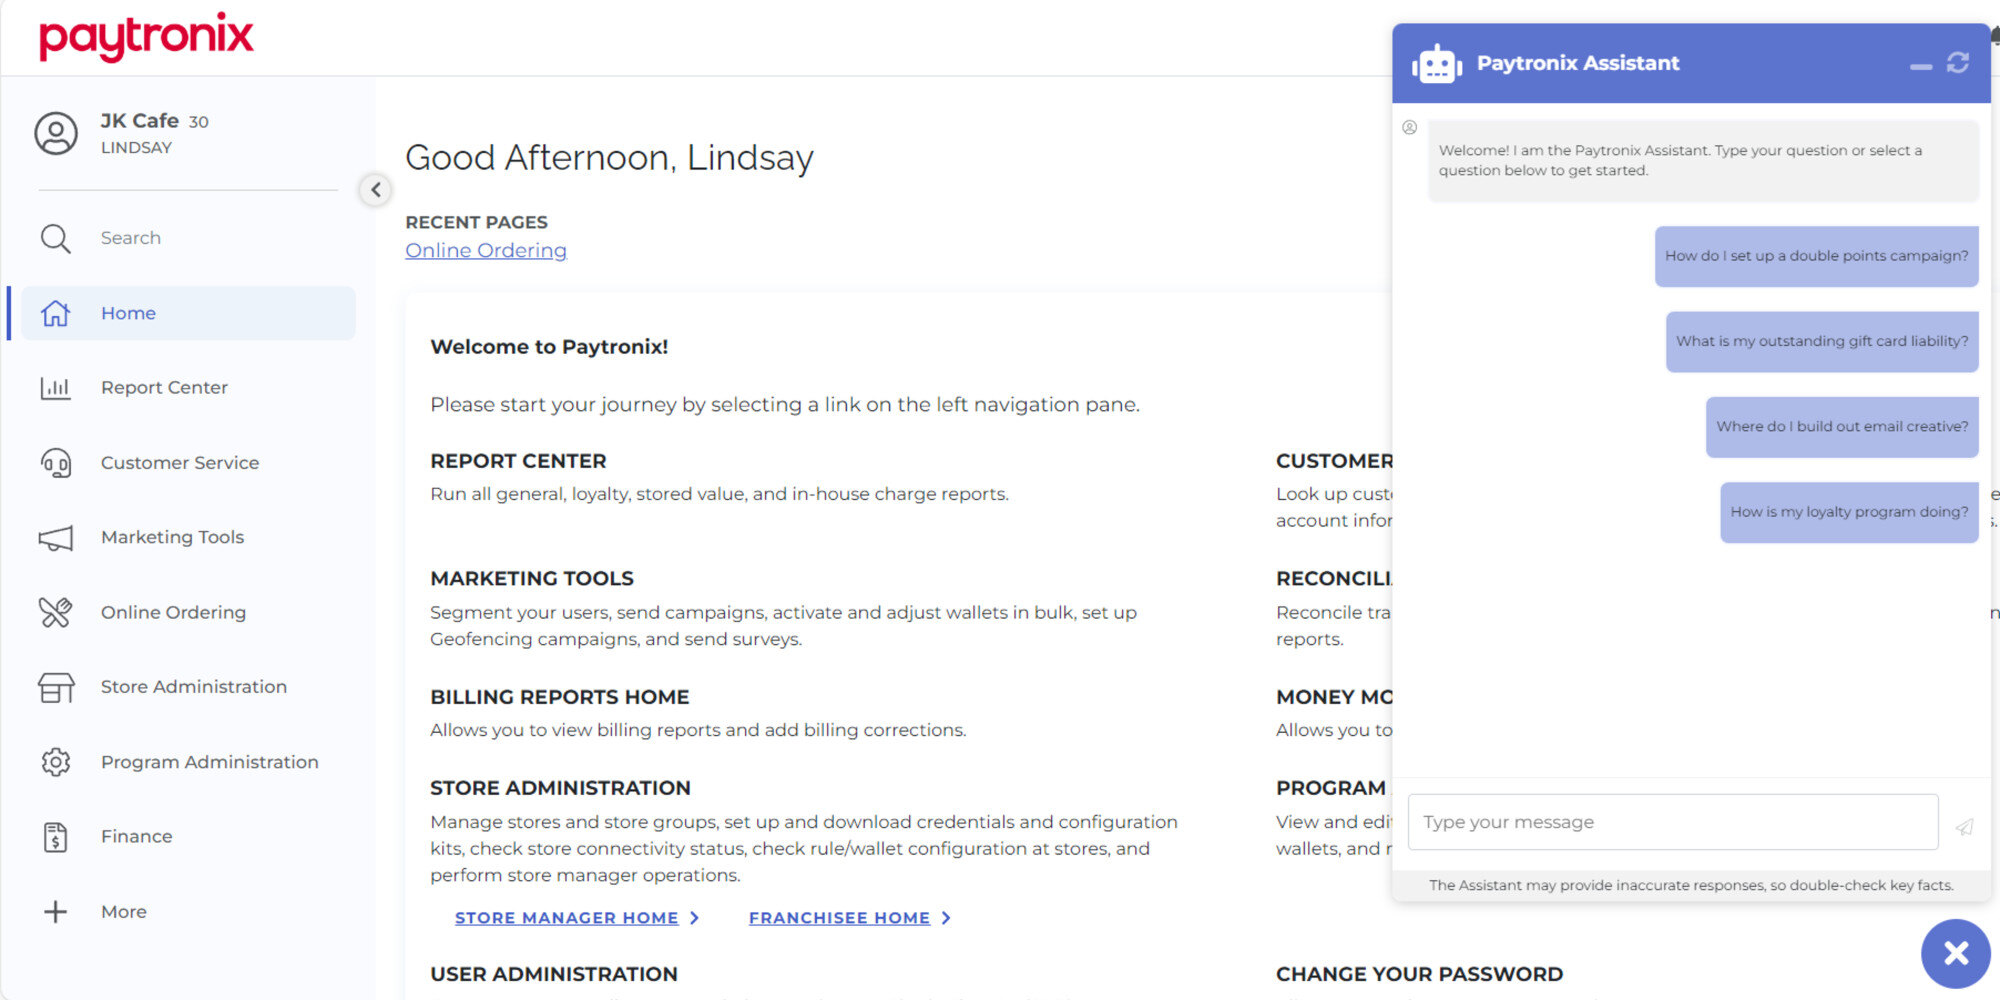Screen dimensions: 2000x1000
Task: Click the small avatar beside welcome message
Action: coord(1409,128)
